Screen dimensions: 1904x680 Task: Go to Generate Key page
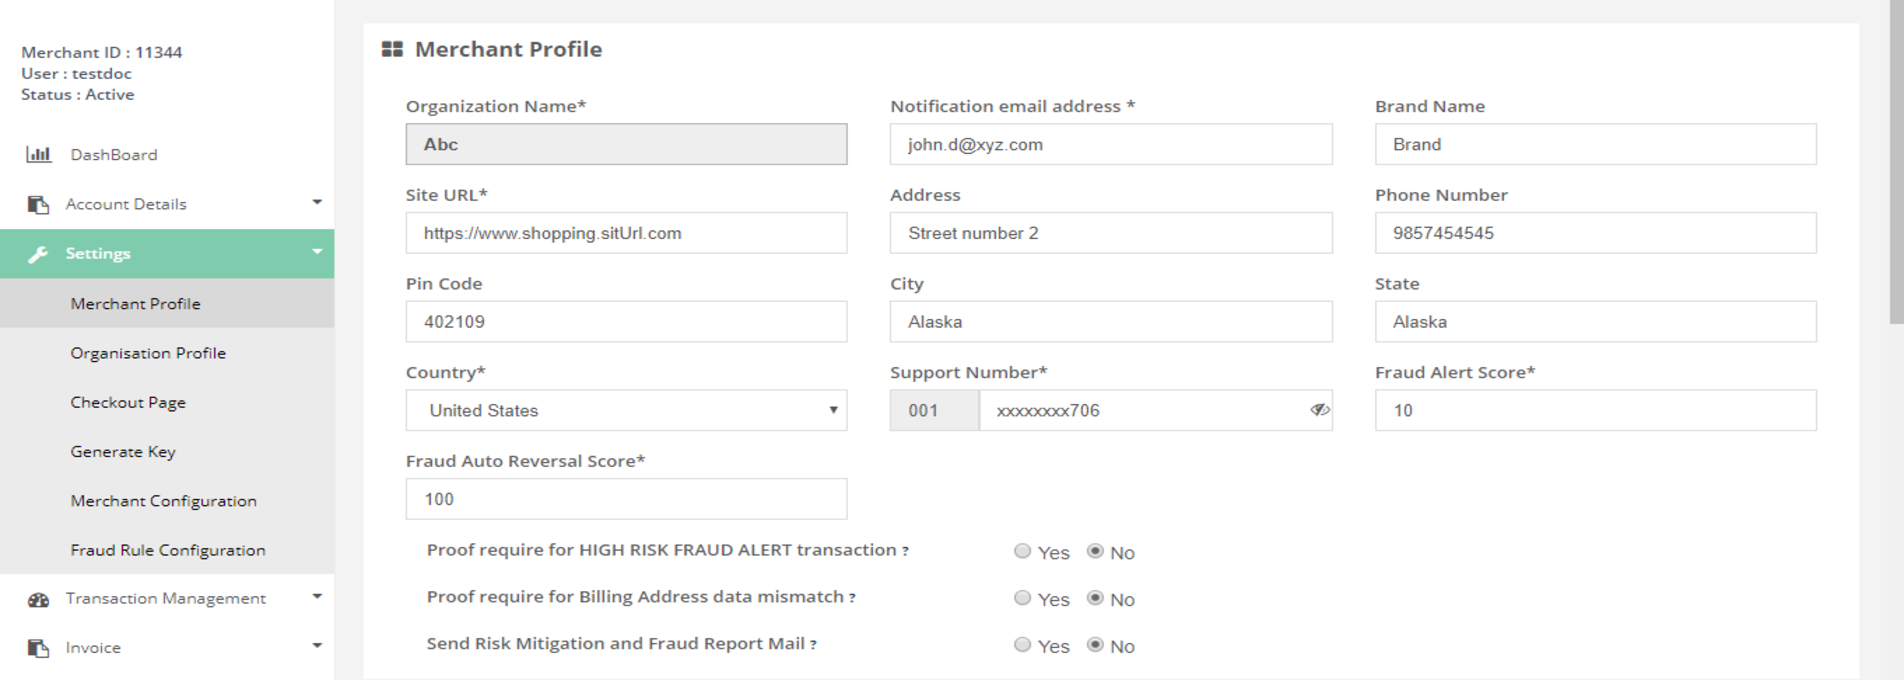coord(123,452)
